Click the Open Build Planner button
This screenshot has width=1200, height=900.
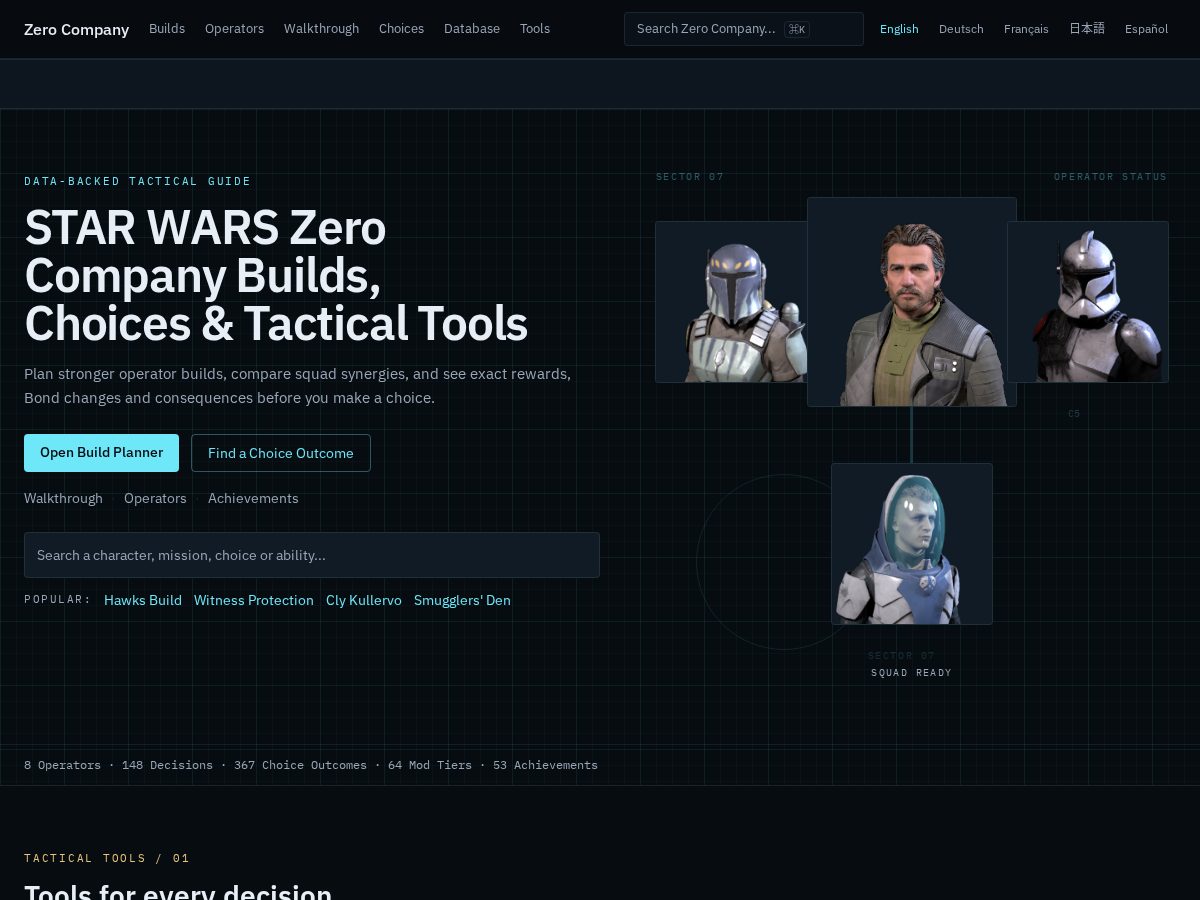pyautogui.click(x=101, y=453)
